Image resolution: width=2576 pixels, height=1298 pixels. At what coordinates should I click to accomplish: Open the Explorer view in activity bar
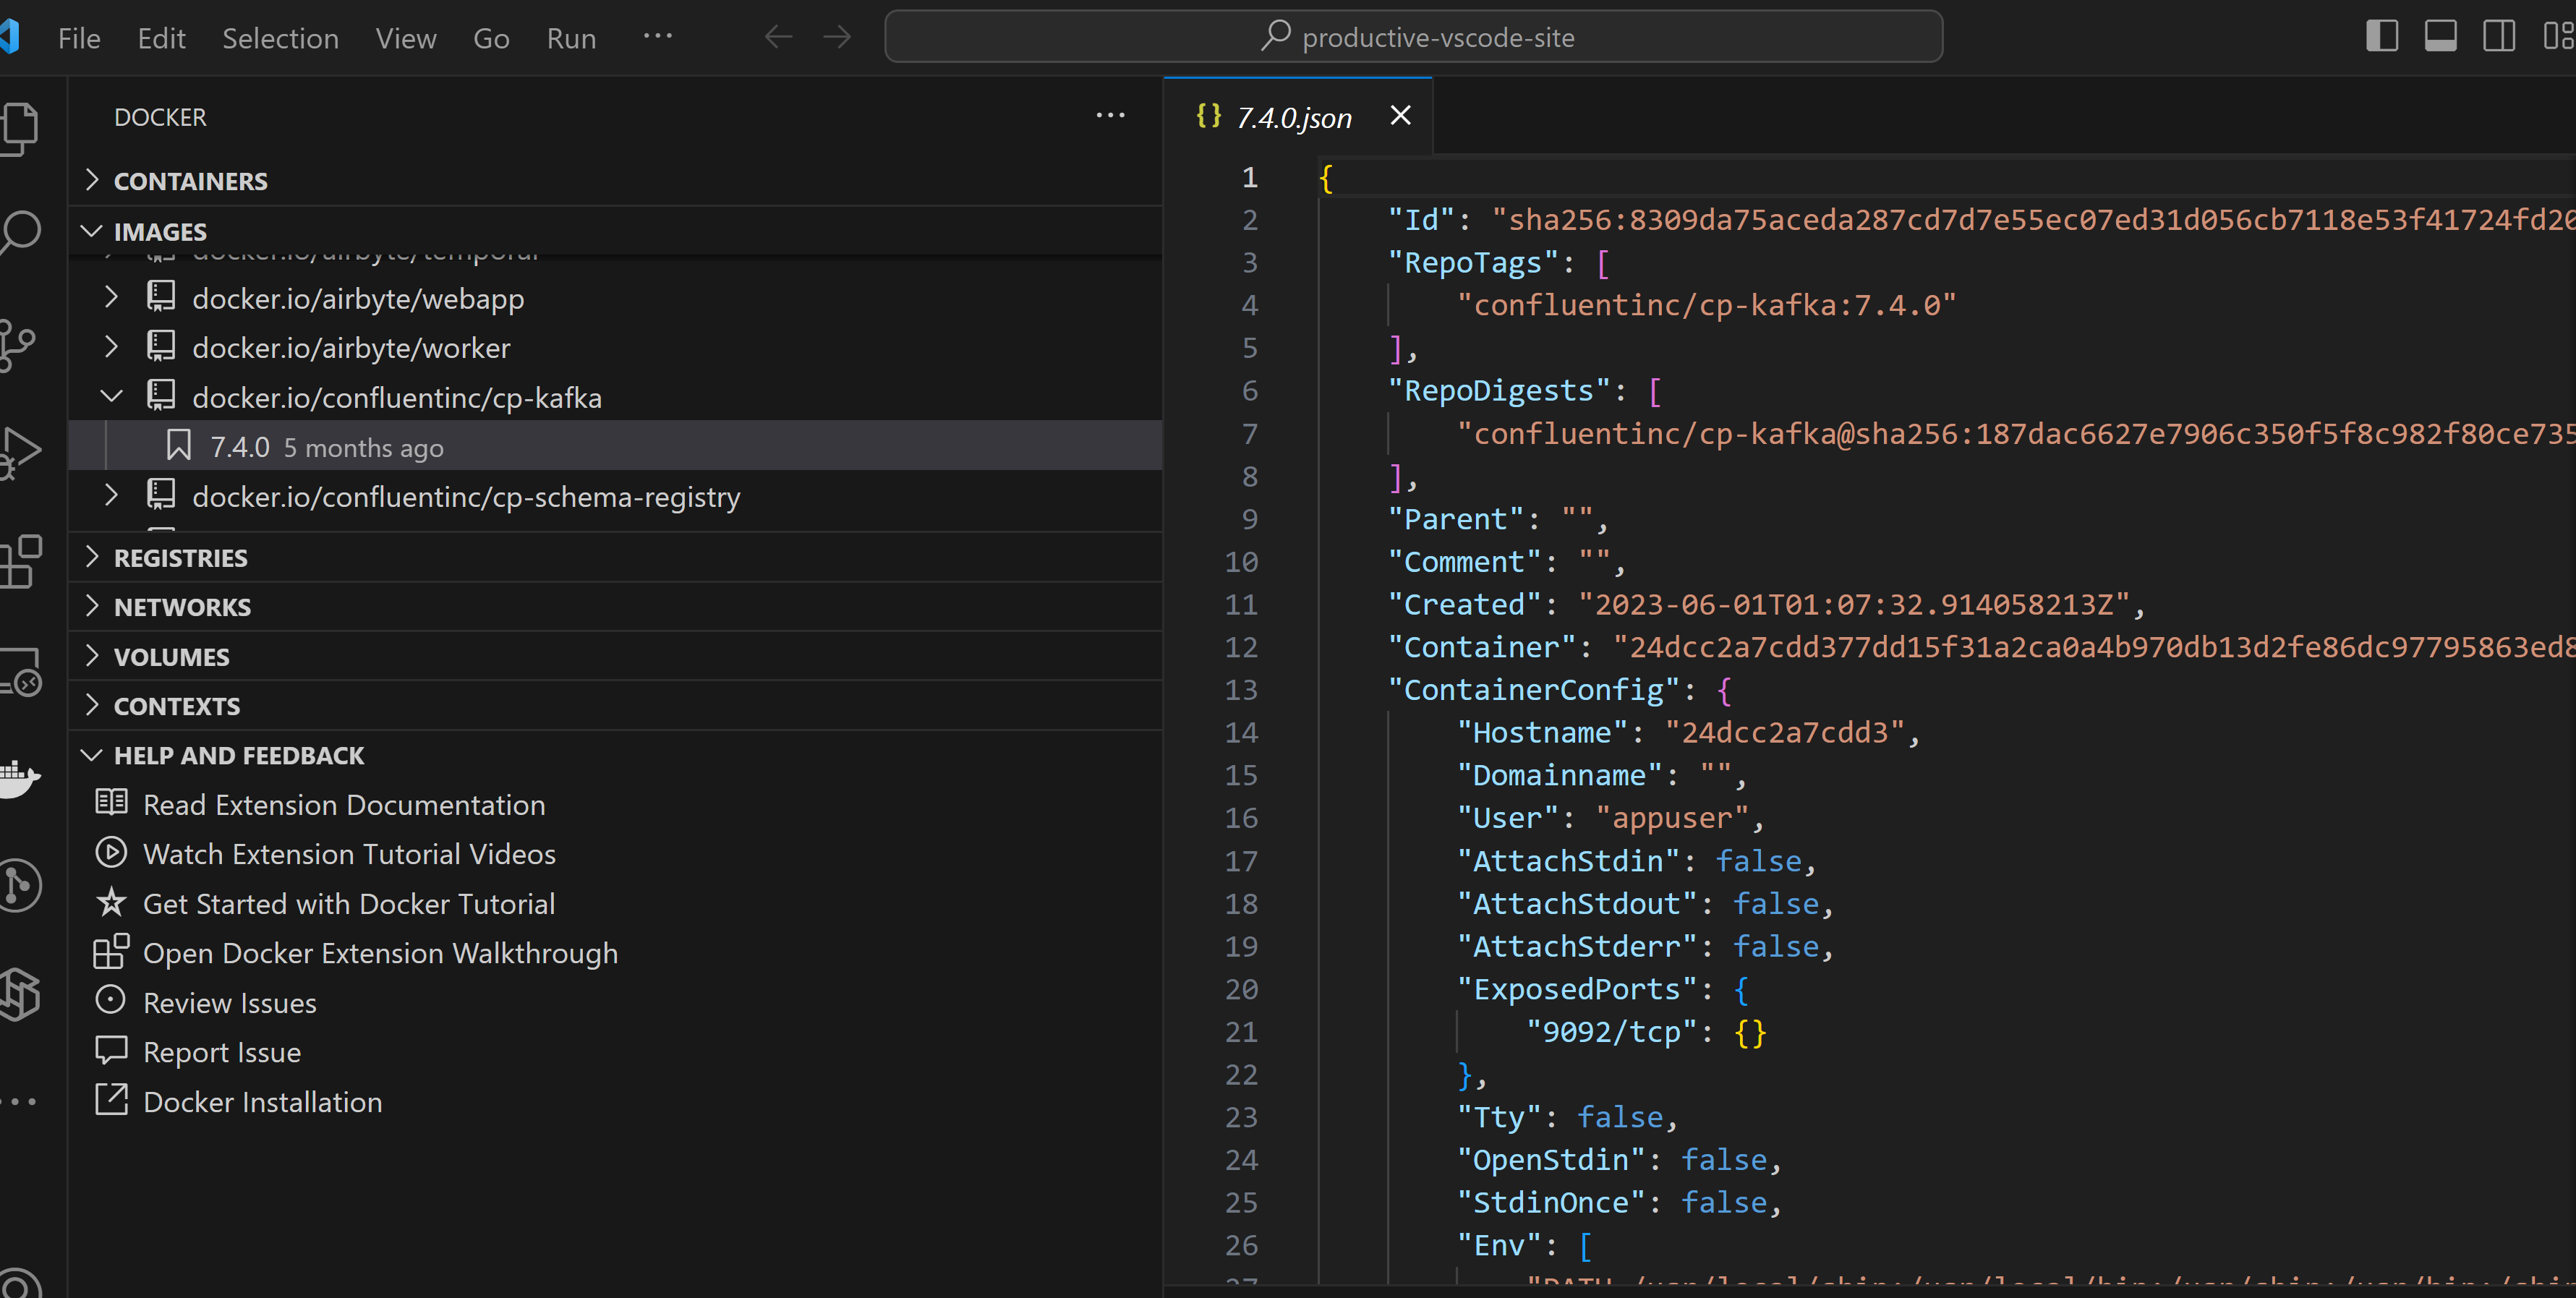tap(19, 128)
